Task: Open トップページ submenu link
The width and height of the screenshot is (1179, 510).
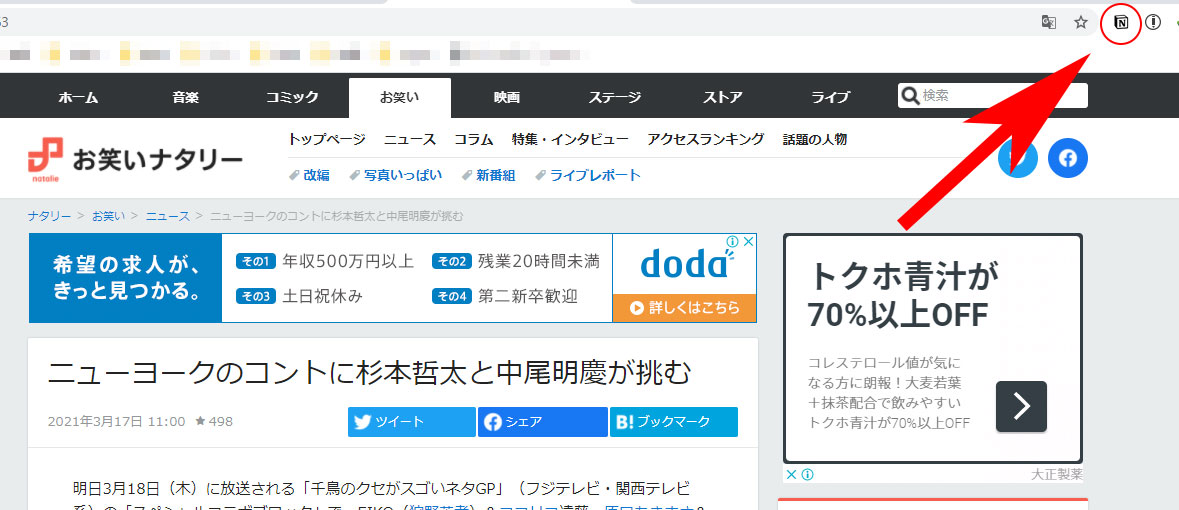Action: (326, 139)
